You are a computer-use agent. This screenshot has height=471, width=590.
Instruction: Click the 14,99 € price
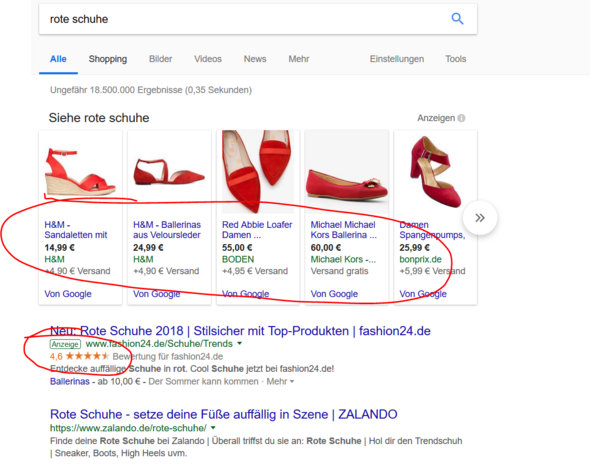pos(59,248)
